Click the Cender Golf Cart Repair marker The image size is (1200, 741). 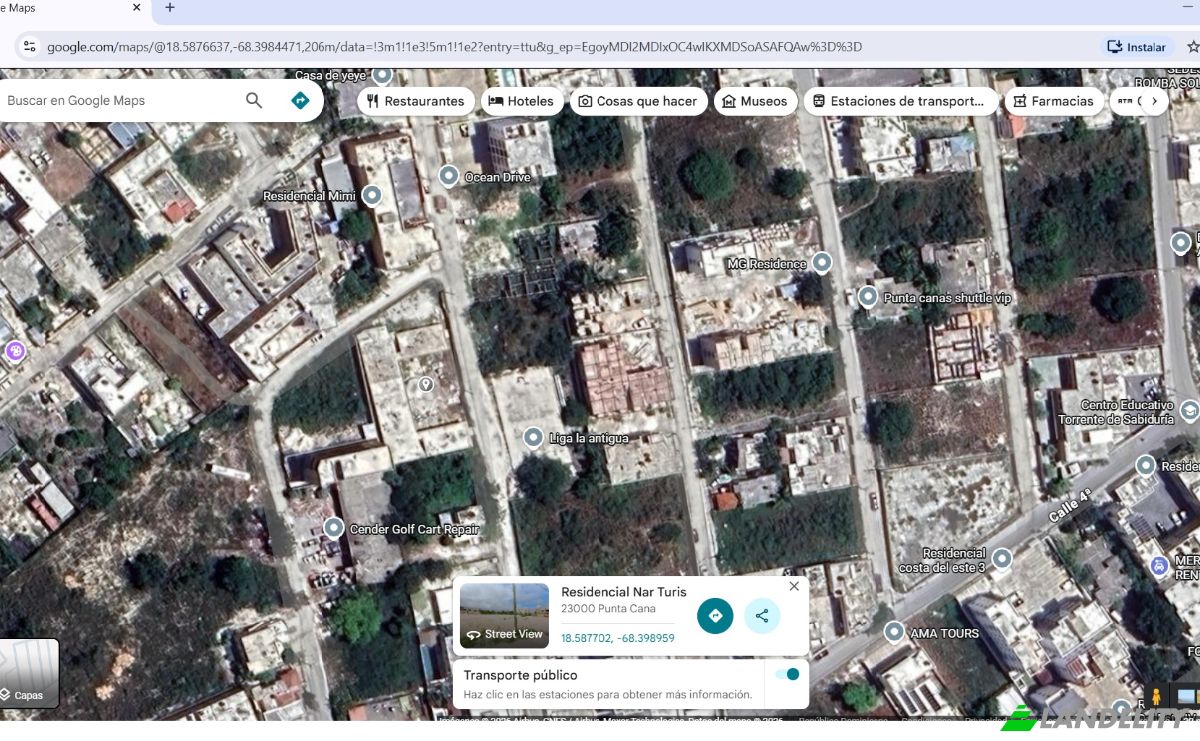click(333, 528)
